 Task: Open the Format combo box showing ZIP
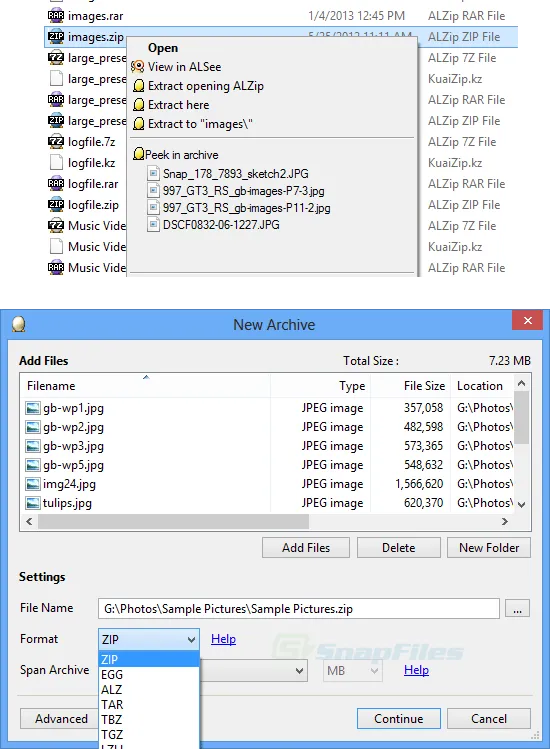(149, 639)
